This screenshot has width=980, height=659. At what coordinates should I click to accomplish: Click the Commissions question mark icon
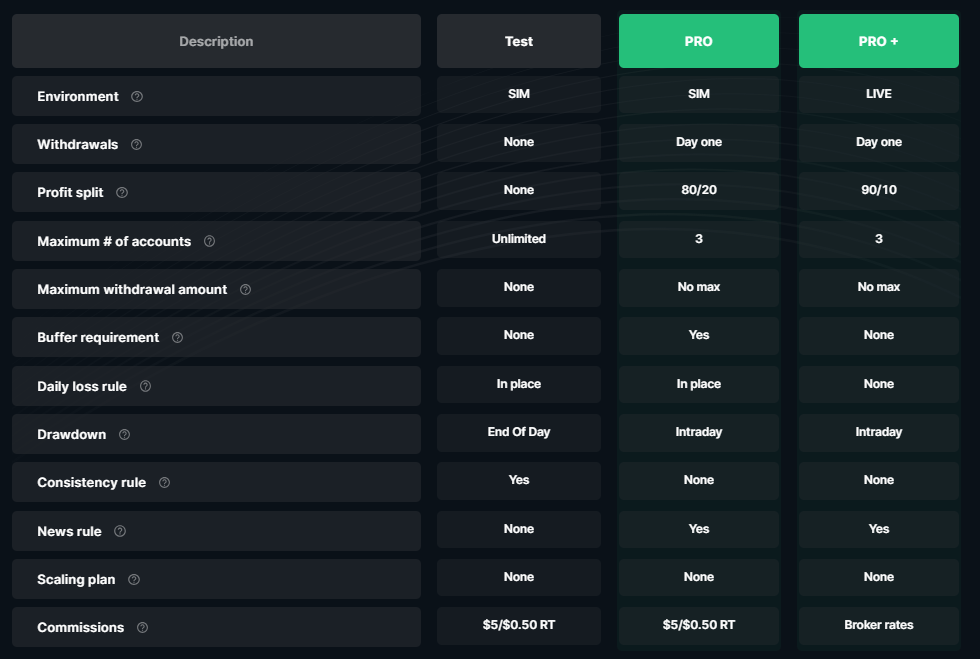141,627
